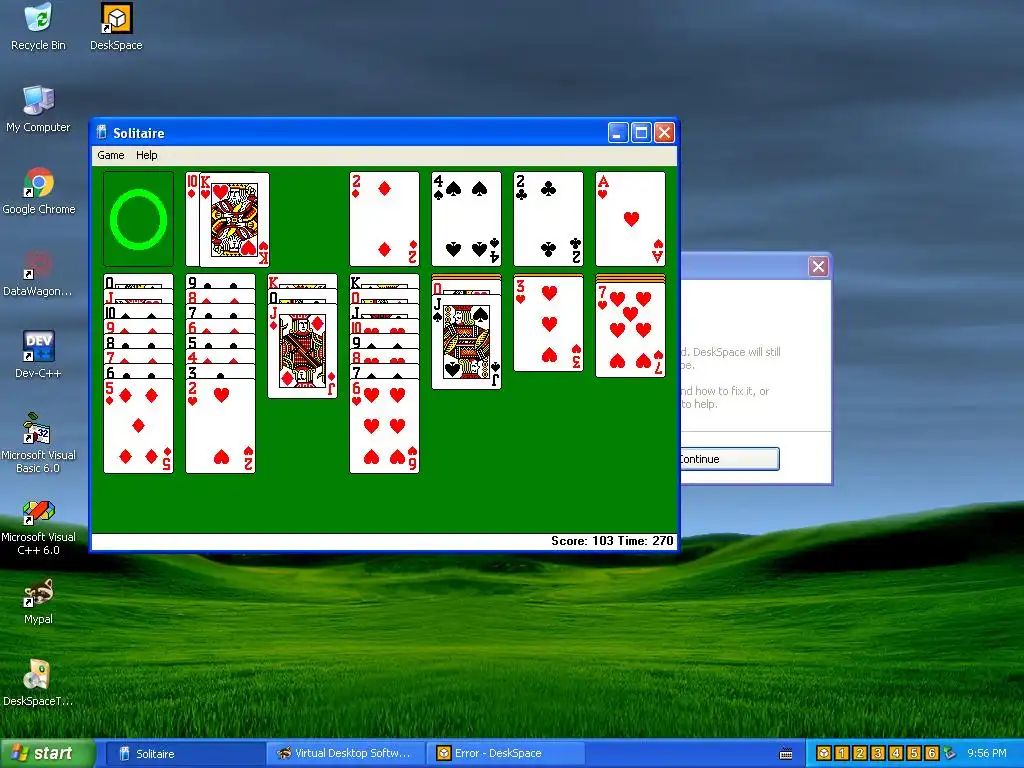Maximize the Solitaire window
The image size is (1024, 768).
click(641, 133)
